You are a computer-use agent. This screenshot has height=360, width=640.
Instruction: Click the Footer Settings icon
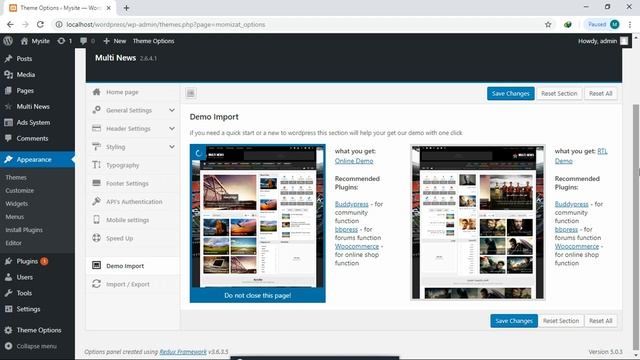point(96,183)
